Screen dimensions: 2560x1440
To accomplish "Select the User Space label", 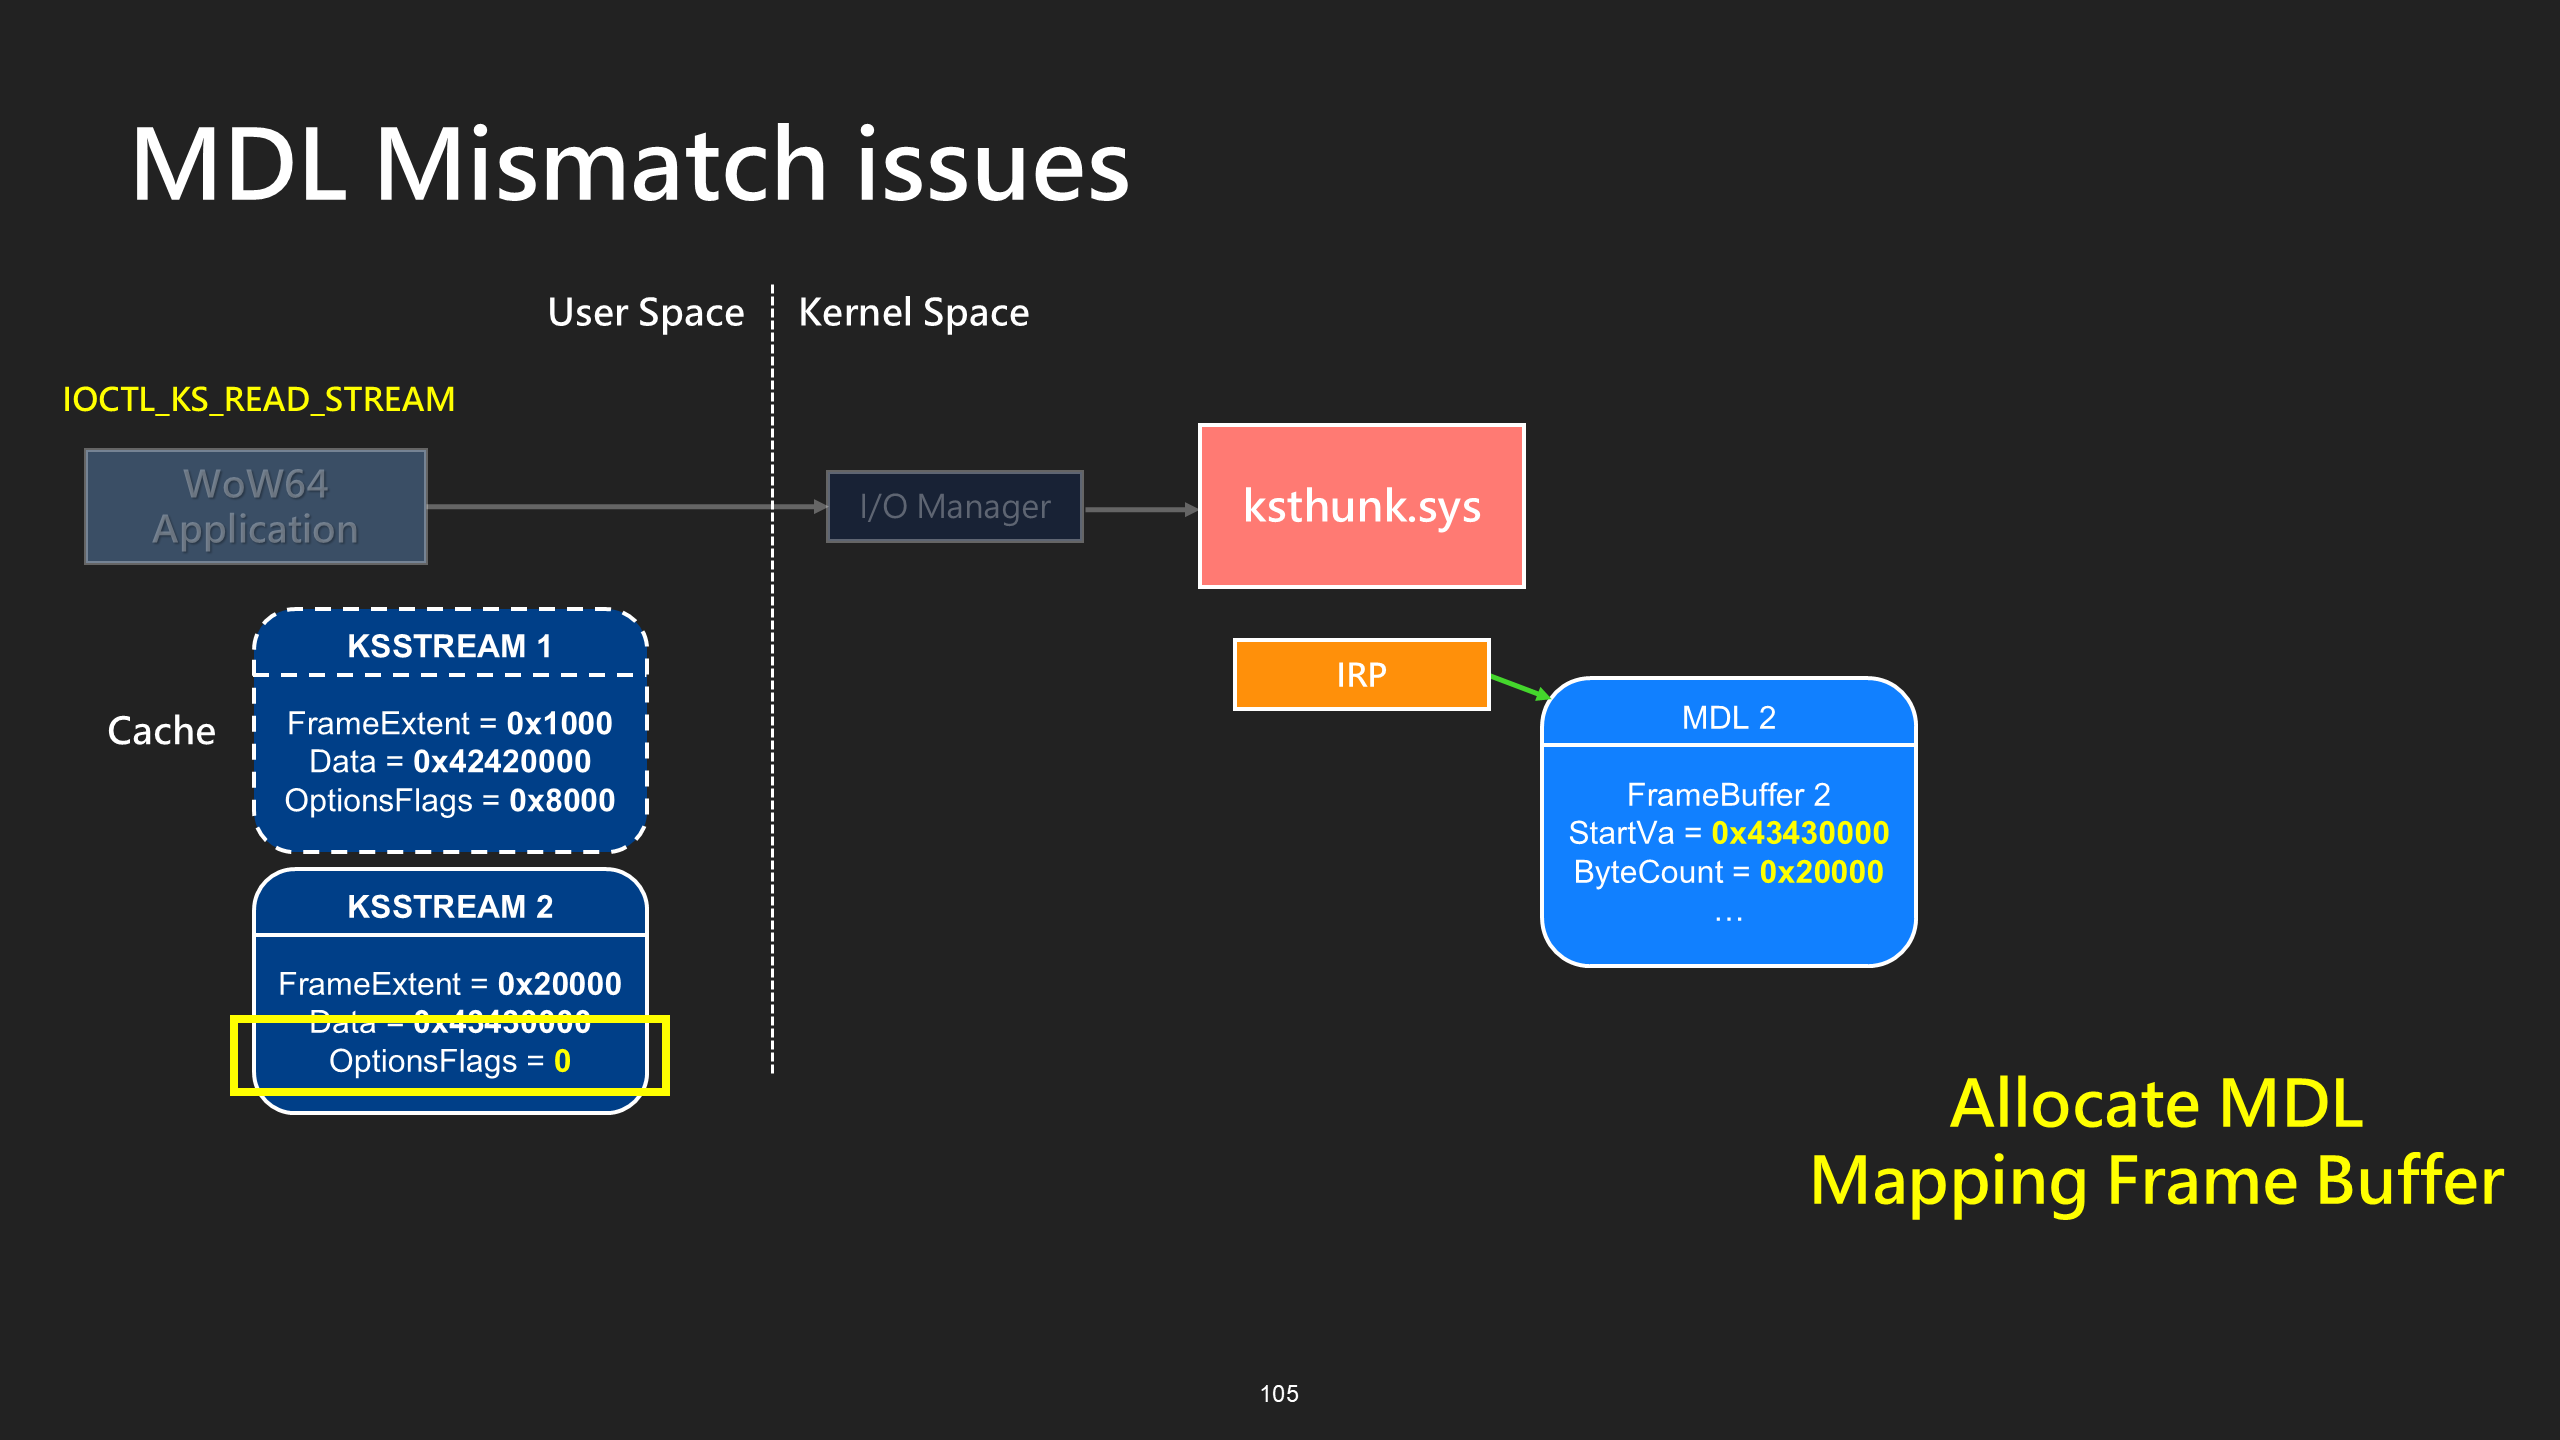I will (x=646, y=313).
